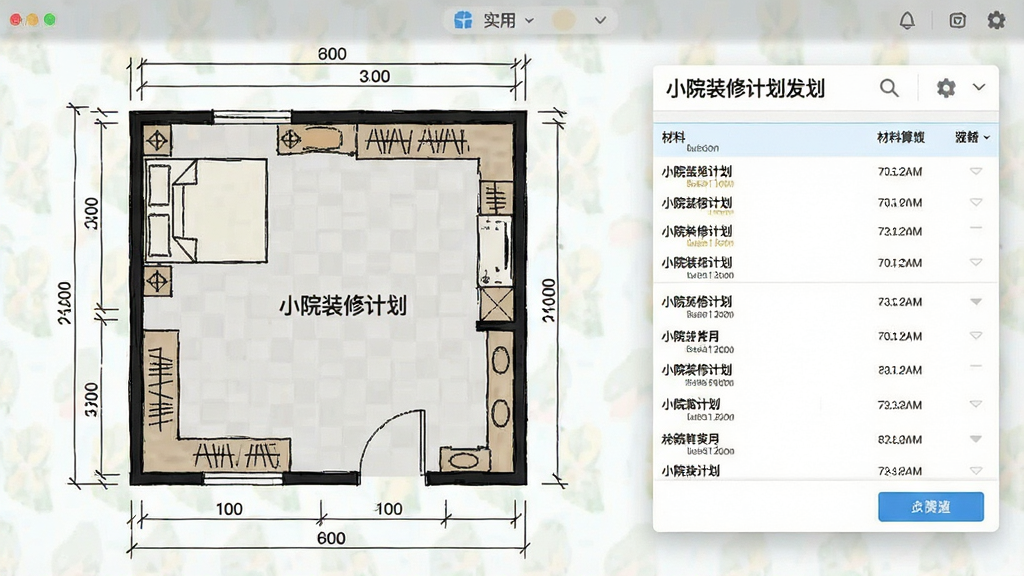This screenshot has height=576, width=1024.
Task: Expand the filled triangle beside 82.8.9AM
Action: 976,439
